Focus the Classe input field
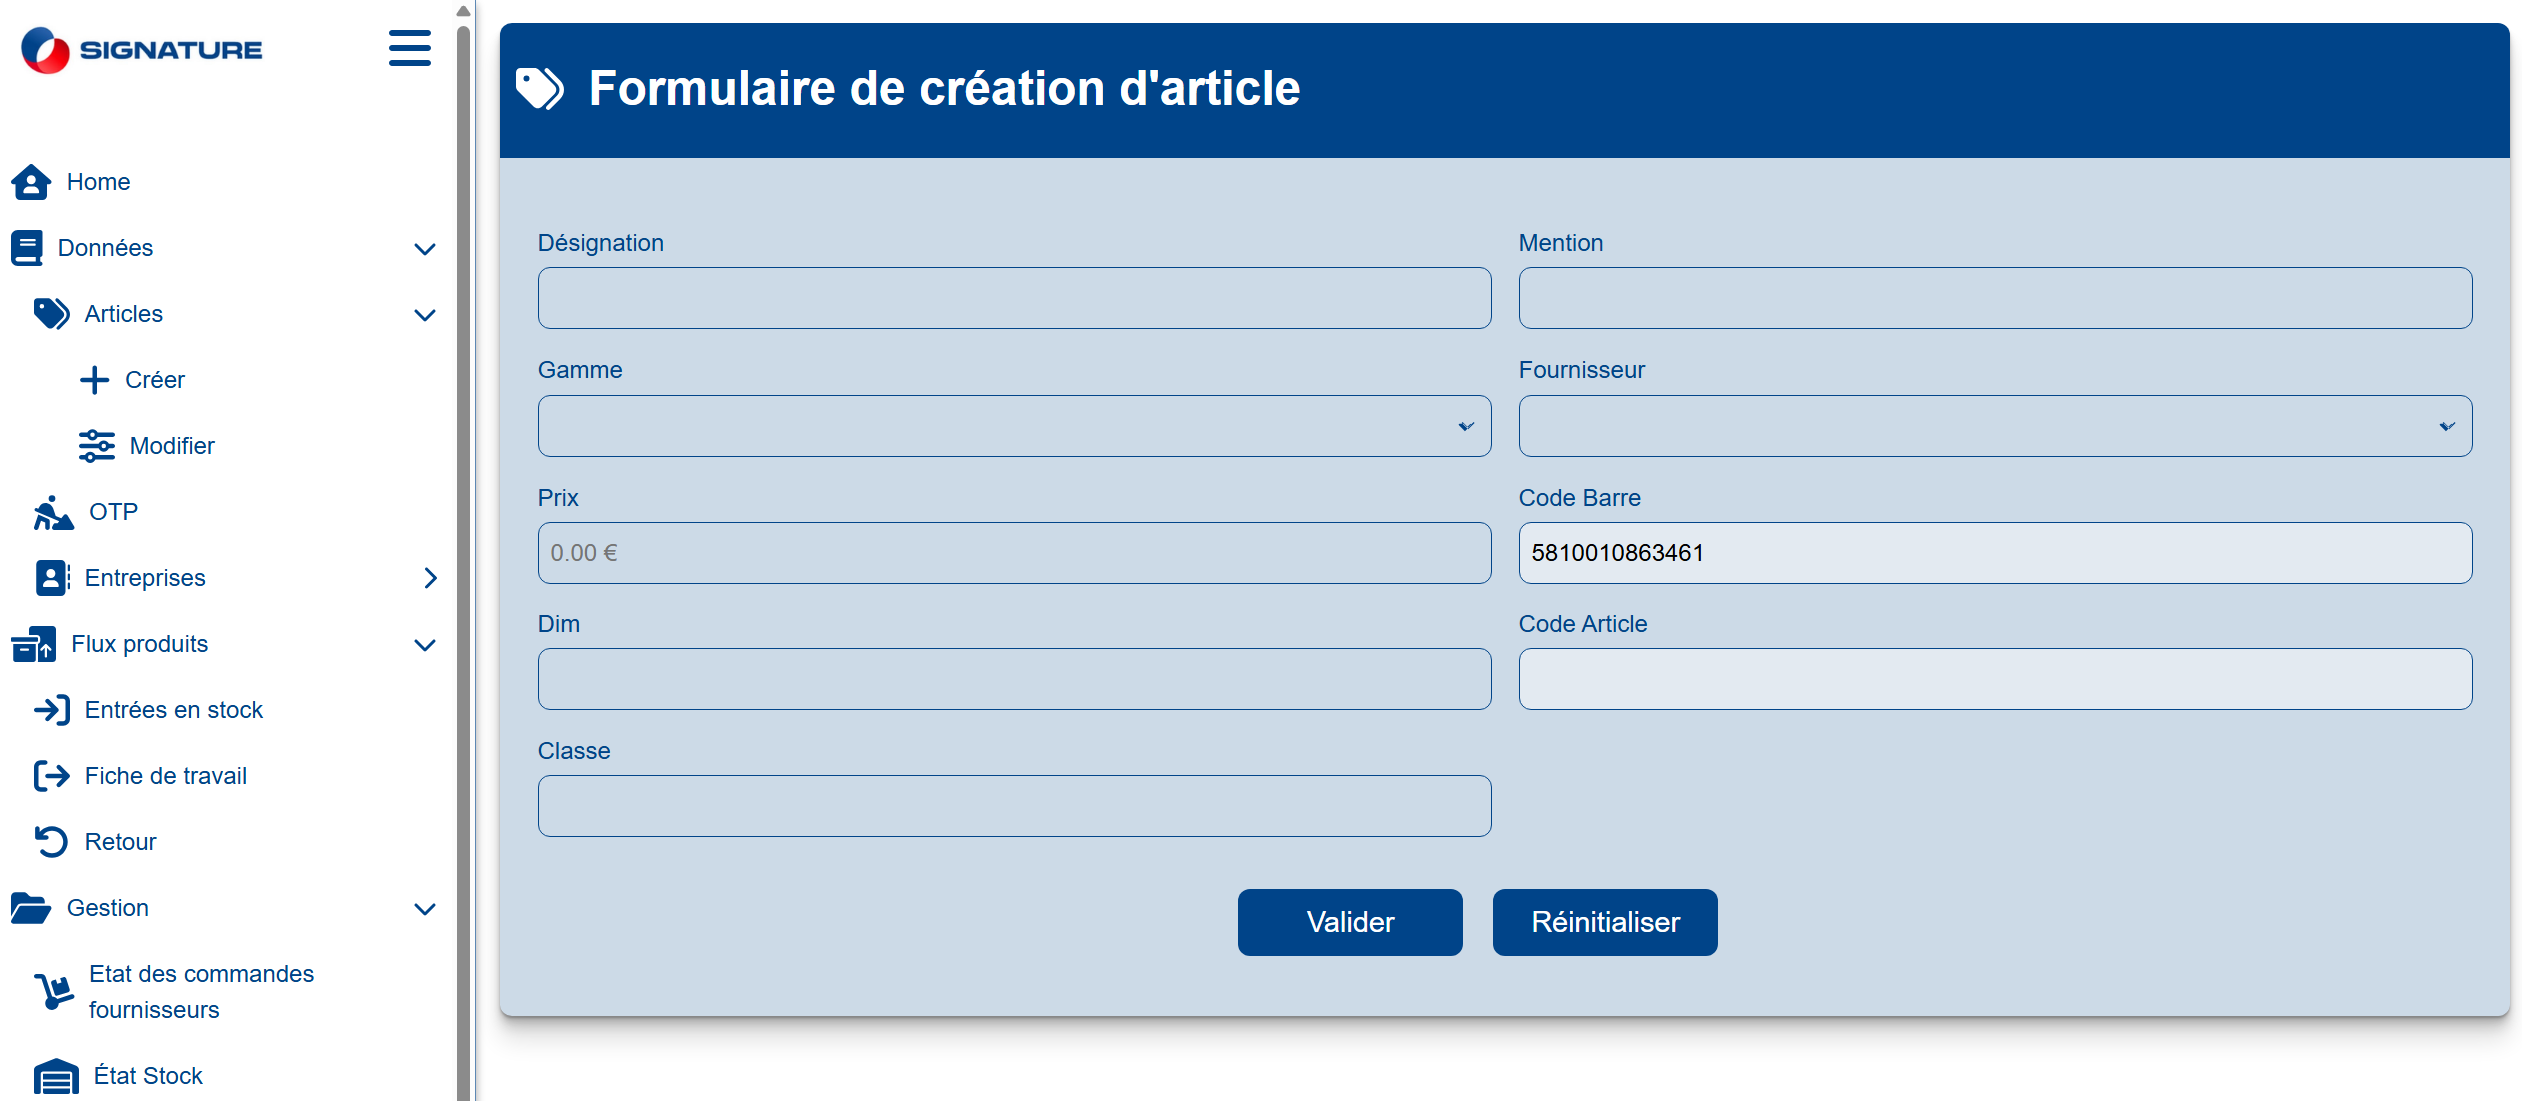This screenshot has height=1101, width=2522. pyautogui.click(x=1014, y=806)
